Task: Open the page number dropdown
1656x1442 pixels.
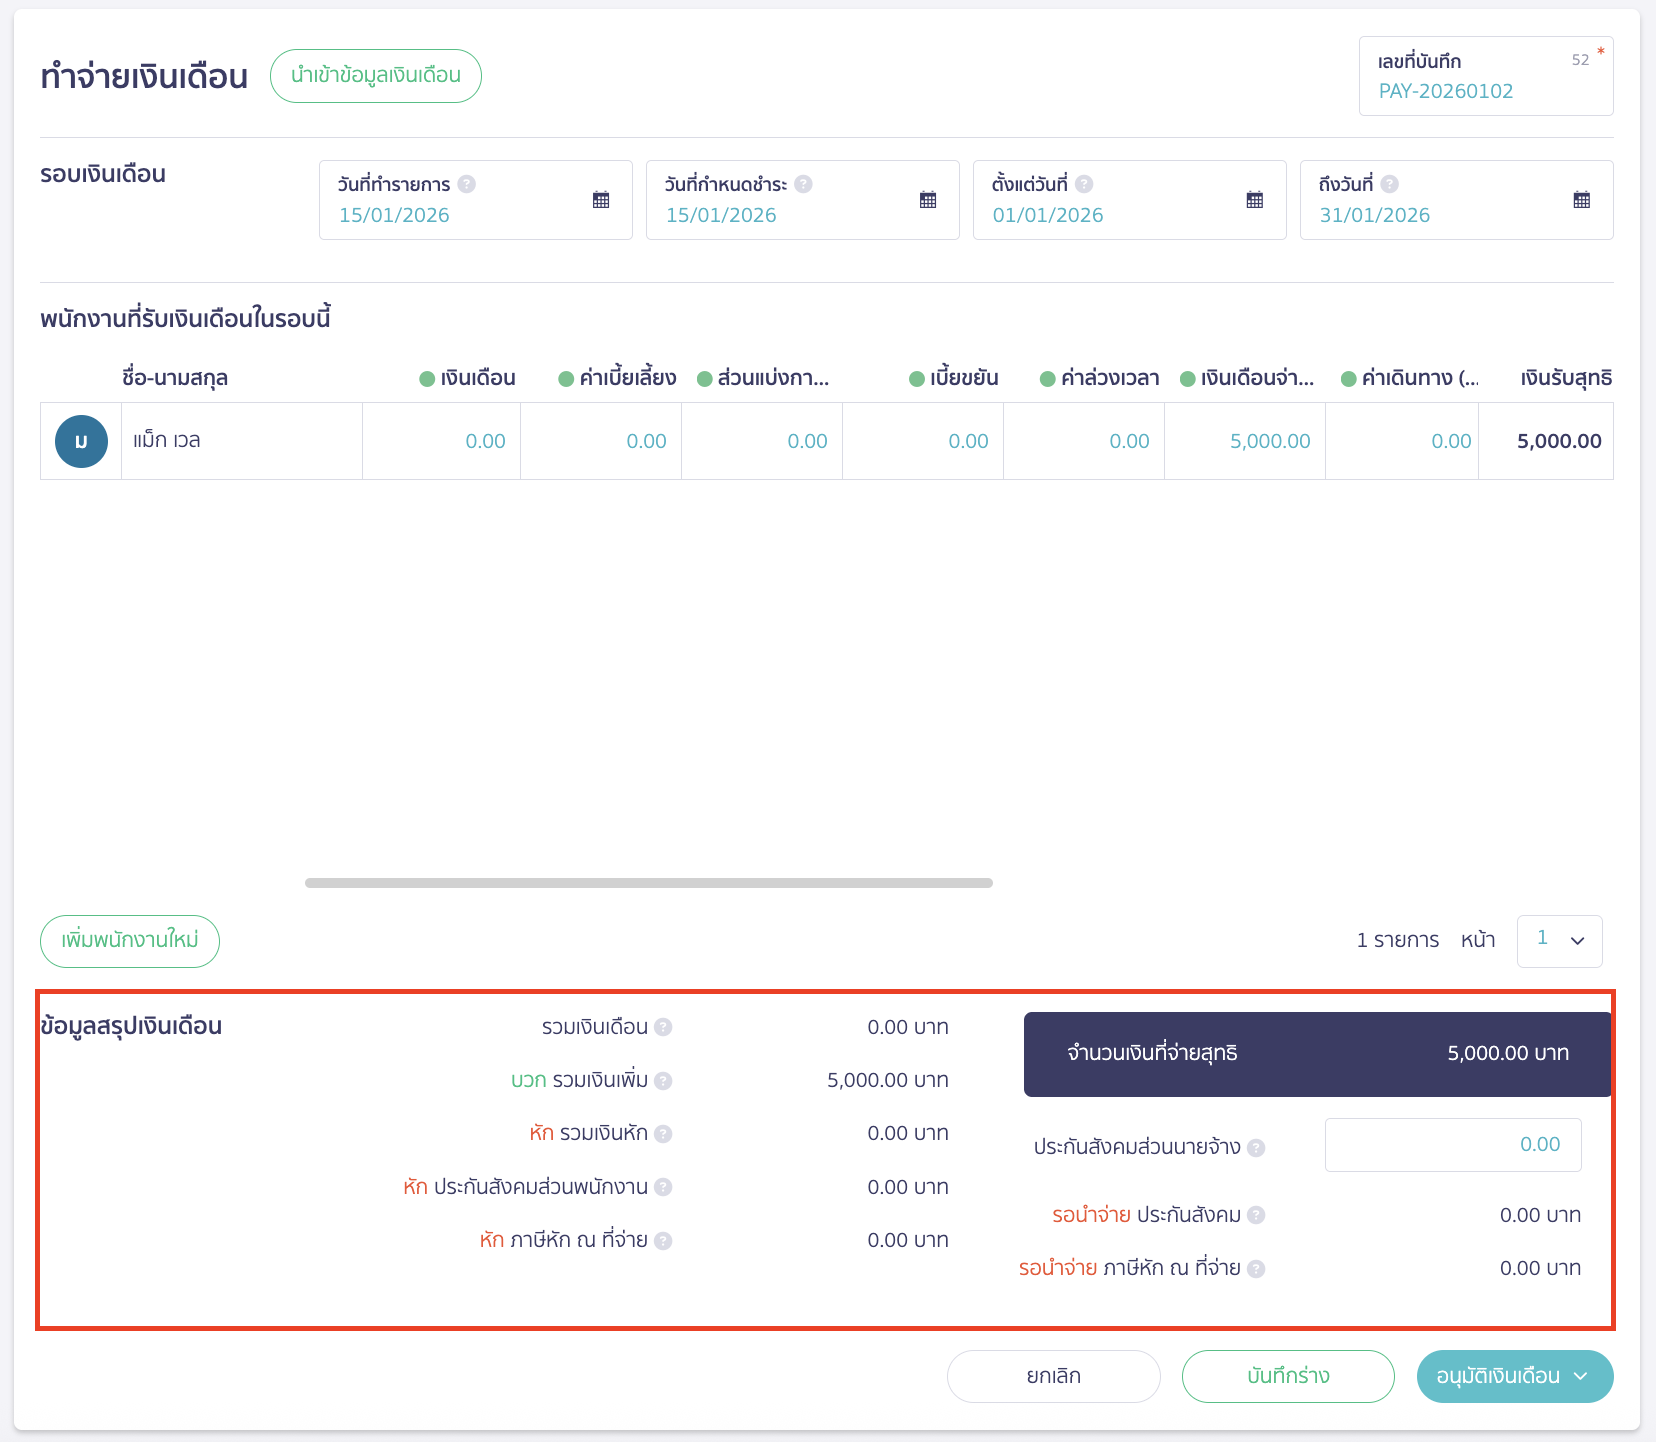Action: coord(1559,941)
